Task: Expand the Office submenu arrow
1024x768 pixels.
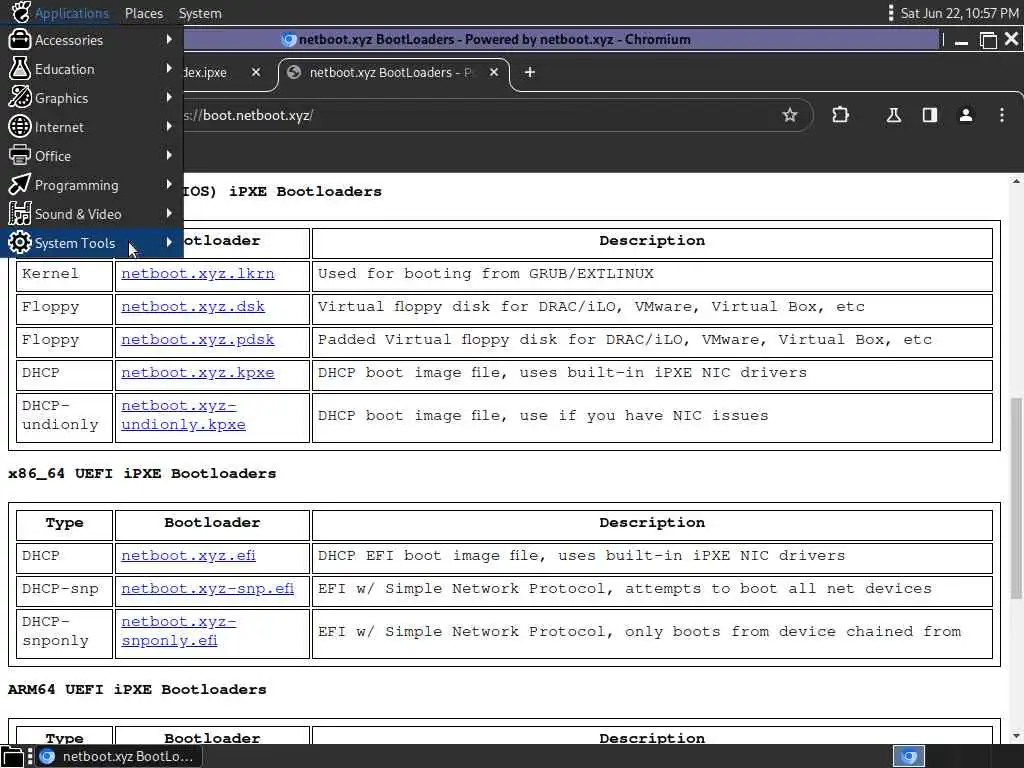Action: coord(169,155)
